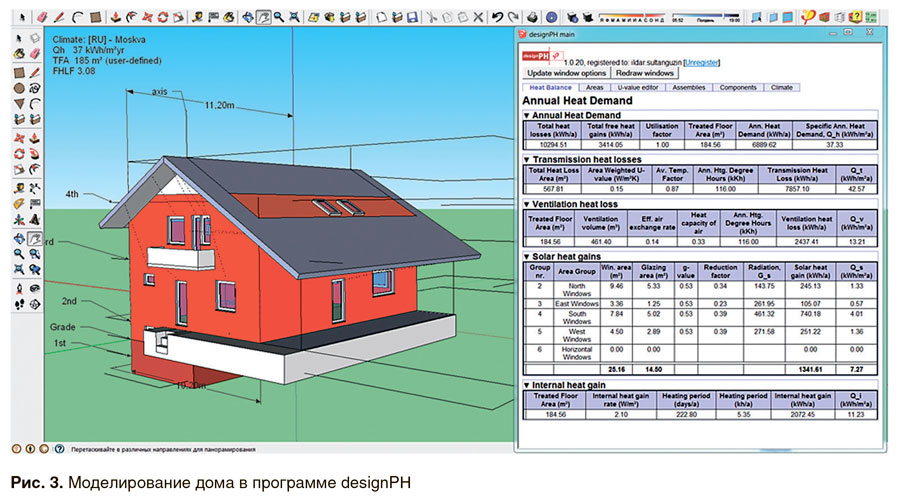900x500 pixels.
Task: Print the model with printer icon
Action: coord(533,17)
